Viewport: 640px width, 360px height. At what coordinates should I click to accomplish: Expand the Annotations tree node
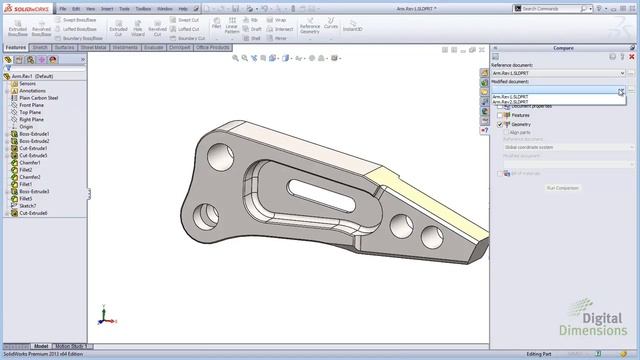7,91
